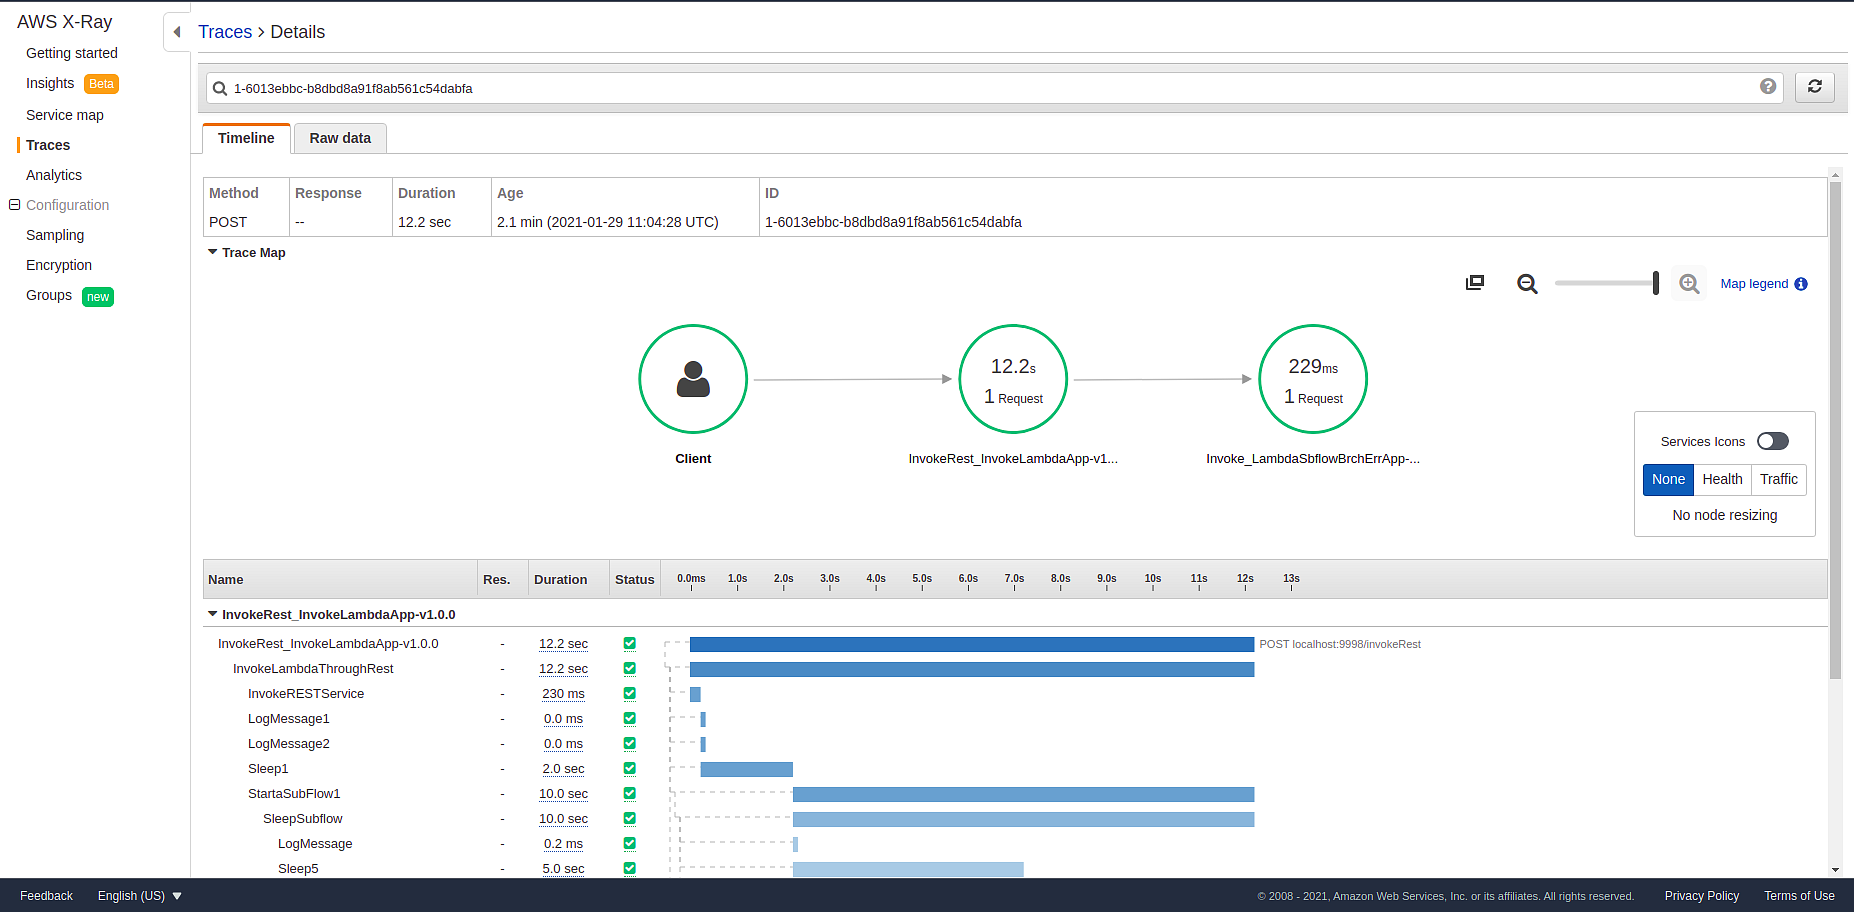
Task: Click the search help question mark icon
Action: [1767, 87]
